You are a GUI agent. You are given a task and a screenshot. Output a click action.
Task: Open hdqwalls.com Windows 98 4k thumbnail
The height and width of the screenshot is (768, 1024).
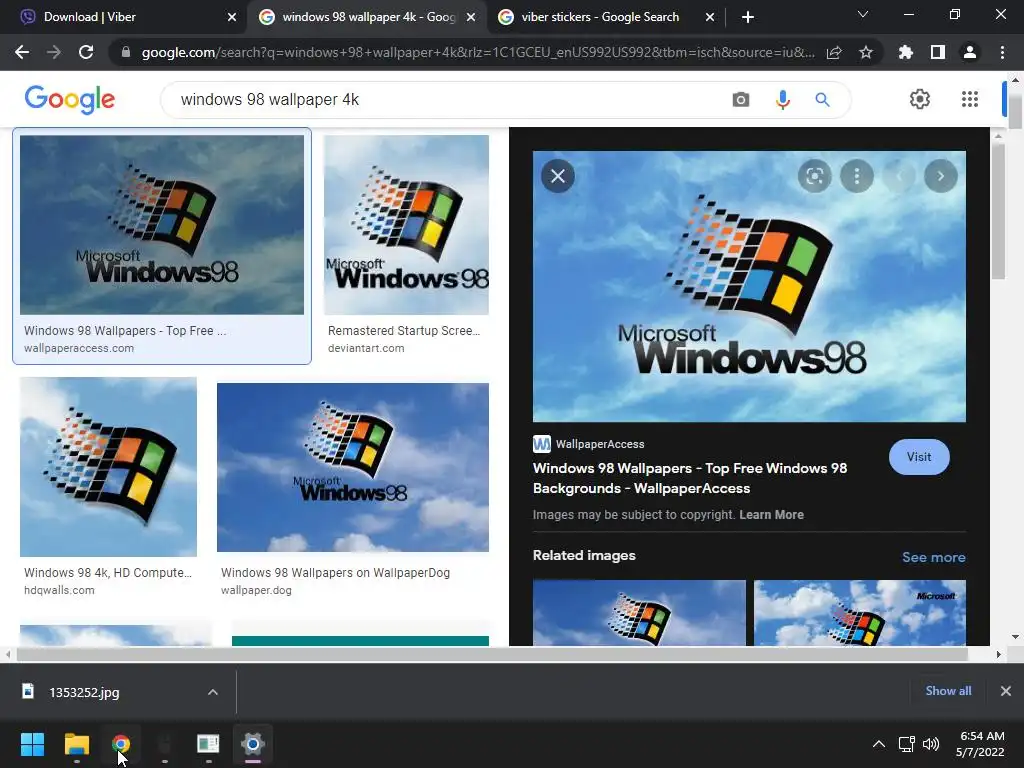[x=108, y=467]
